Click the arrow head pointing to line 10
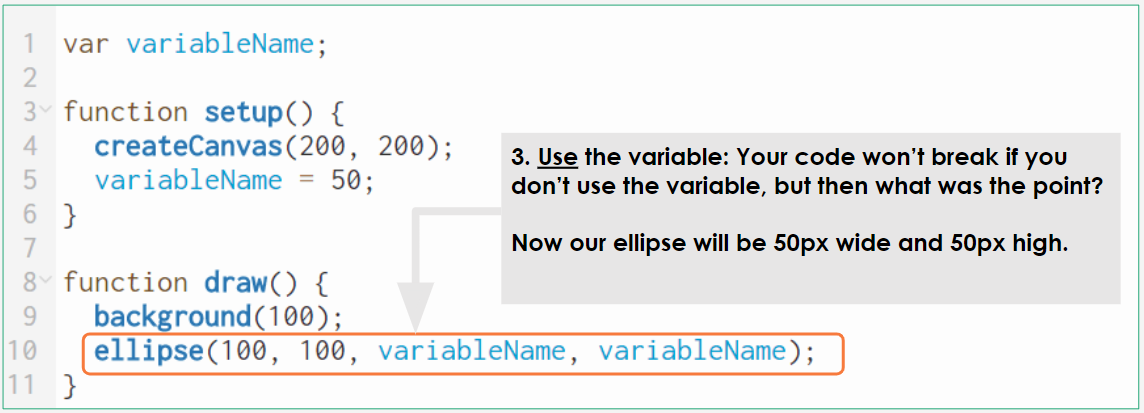The image size is (1144, 413). 414,307
